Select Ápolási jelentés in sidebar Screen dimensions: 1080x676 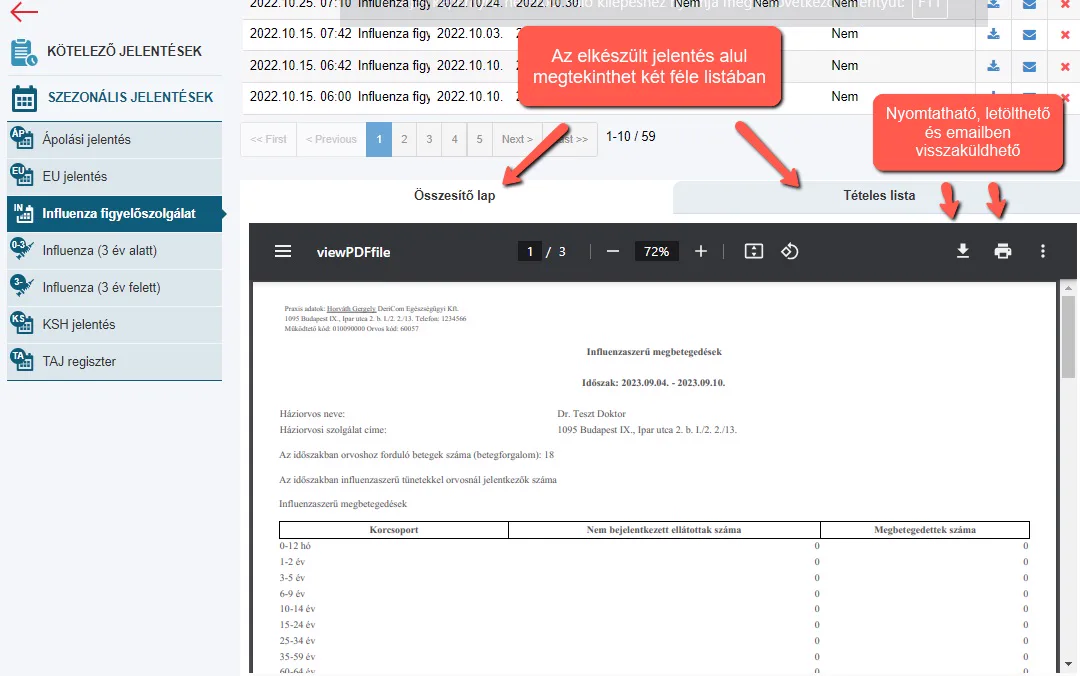click(114, 139)
